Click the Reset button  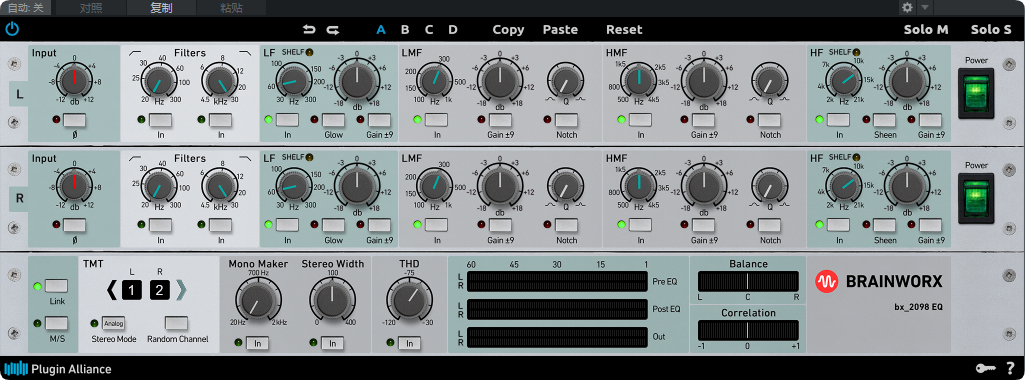[624, 29]
